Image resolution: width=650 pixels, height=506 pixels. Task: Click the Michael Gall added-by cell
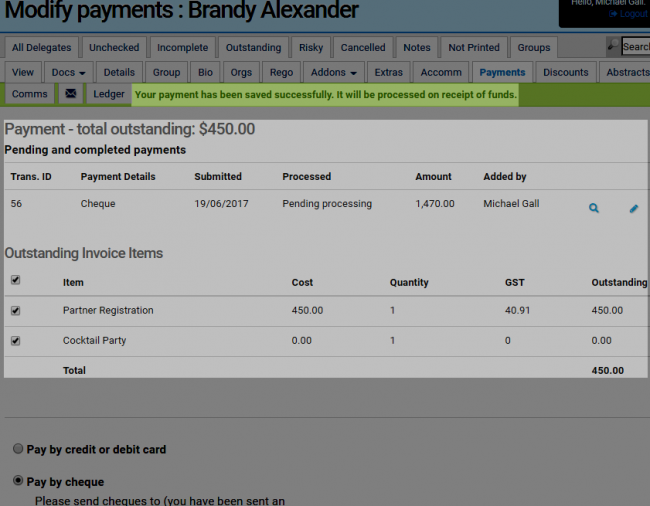click(x=511, y=203)
